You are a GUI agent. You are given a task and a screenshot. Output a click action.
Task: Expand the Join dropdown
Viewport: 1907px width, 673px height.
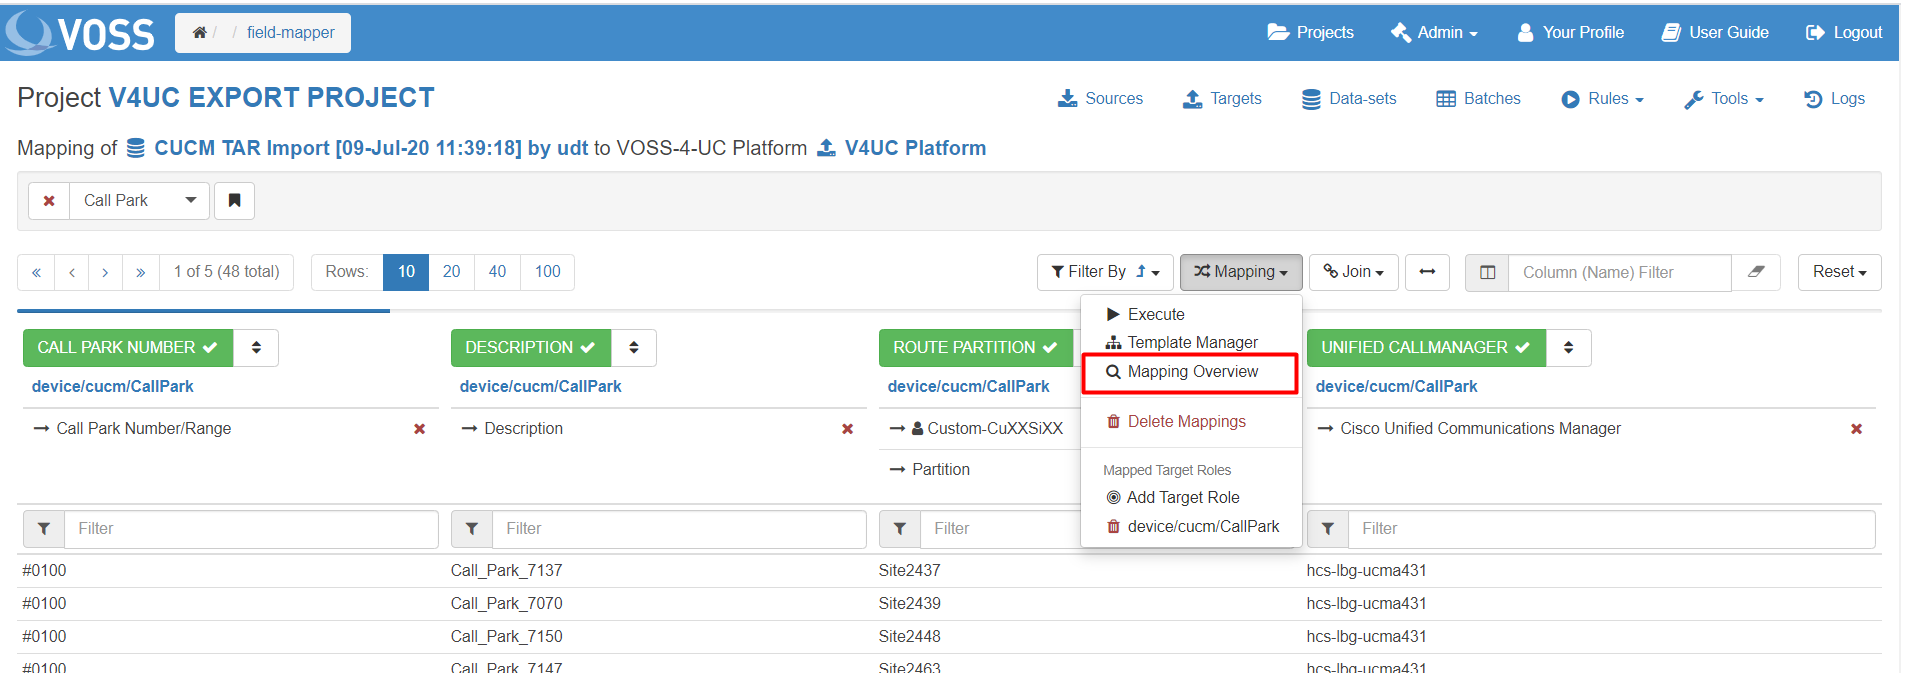coord(1354,272)
